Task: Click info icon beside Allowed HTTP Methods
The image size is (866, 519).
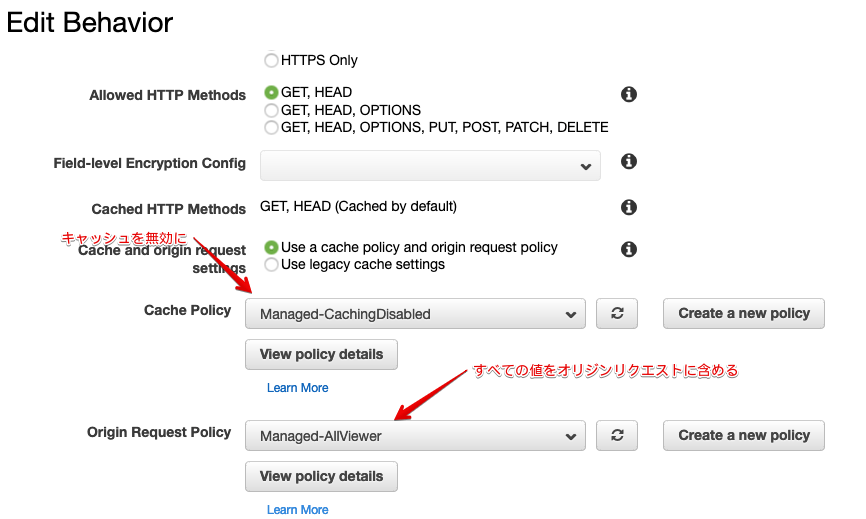Action: tap(629, 94)
